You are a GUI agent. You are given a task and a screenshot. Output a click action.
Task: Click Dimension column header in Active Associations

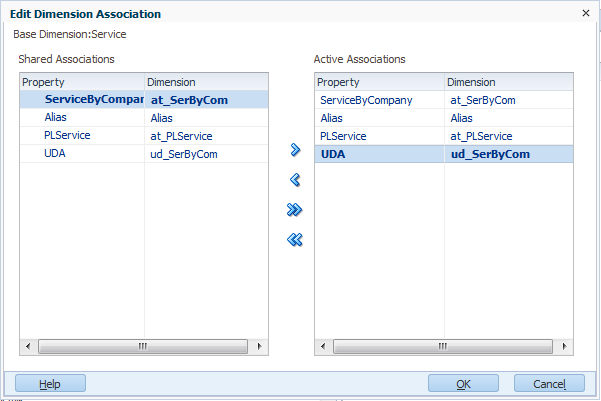[x=509, y=82]
